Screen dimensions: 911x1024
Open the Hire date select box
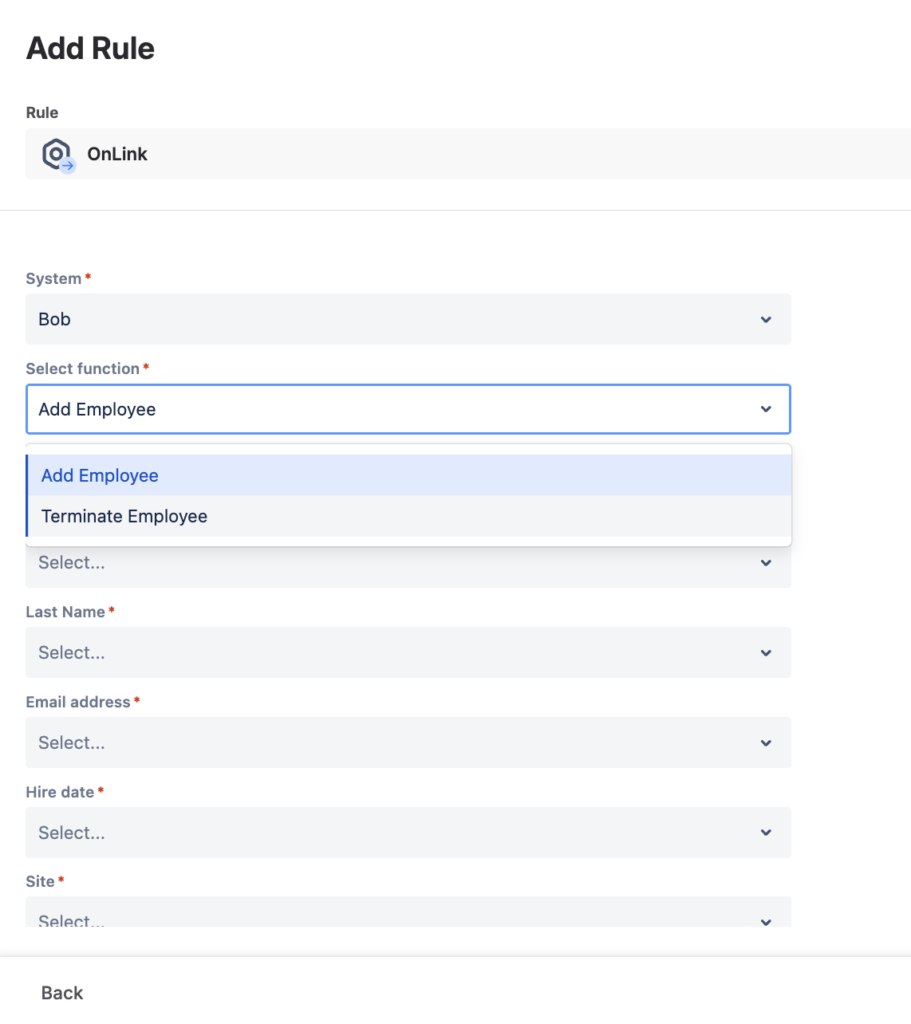point(400,833)
